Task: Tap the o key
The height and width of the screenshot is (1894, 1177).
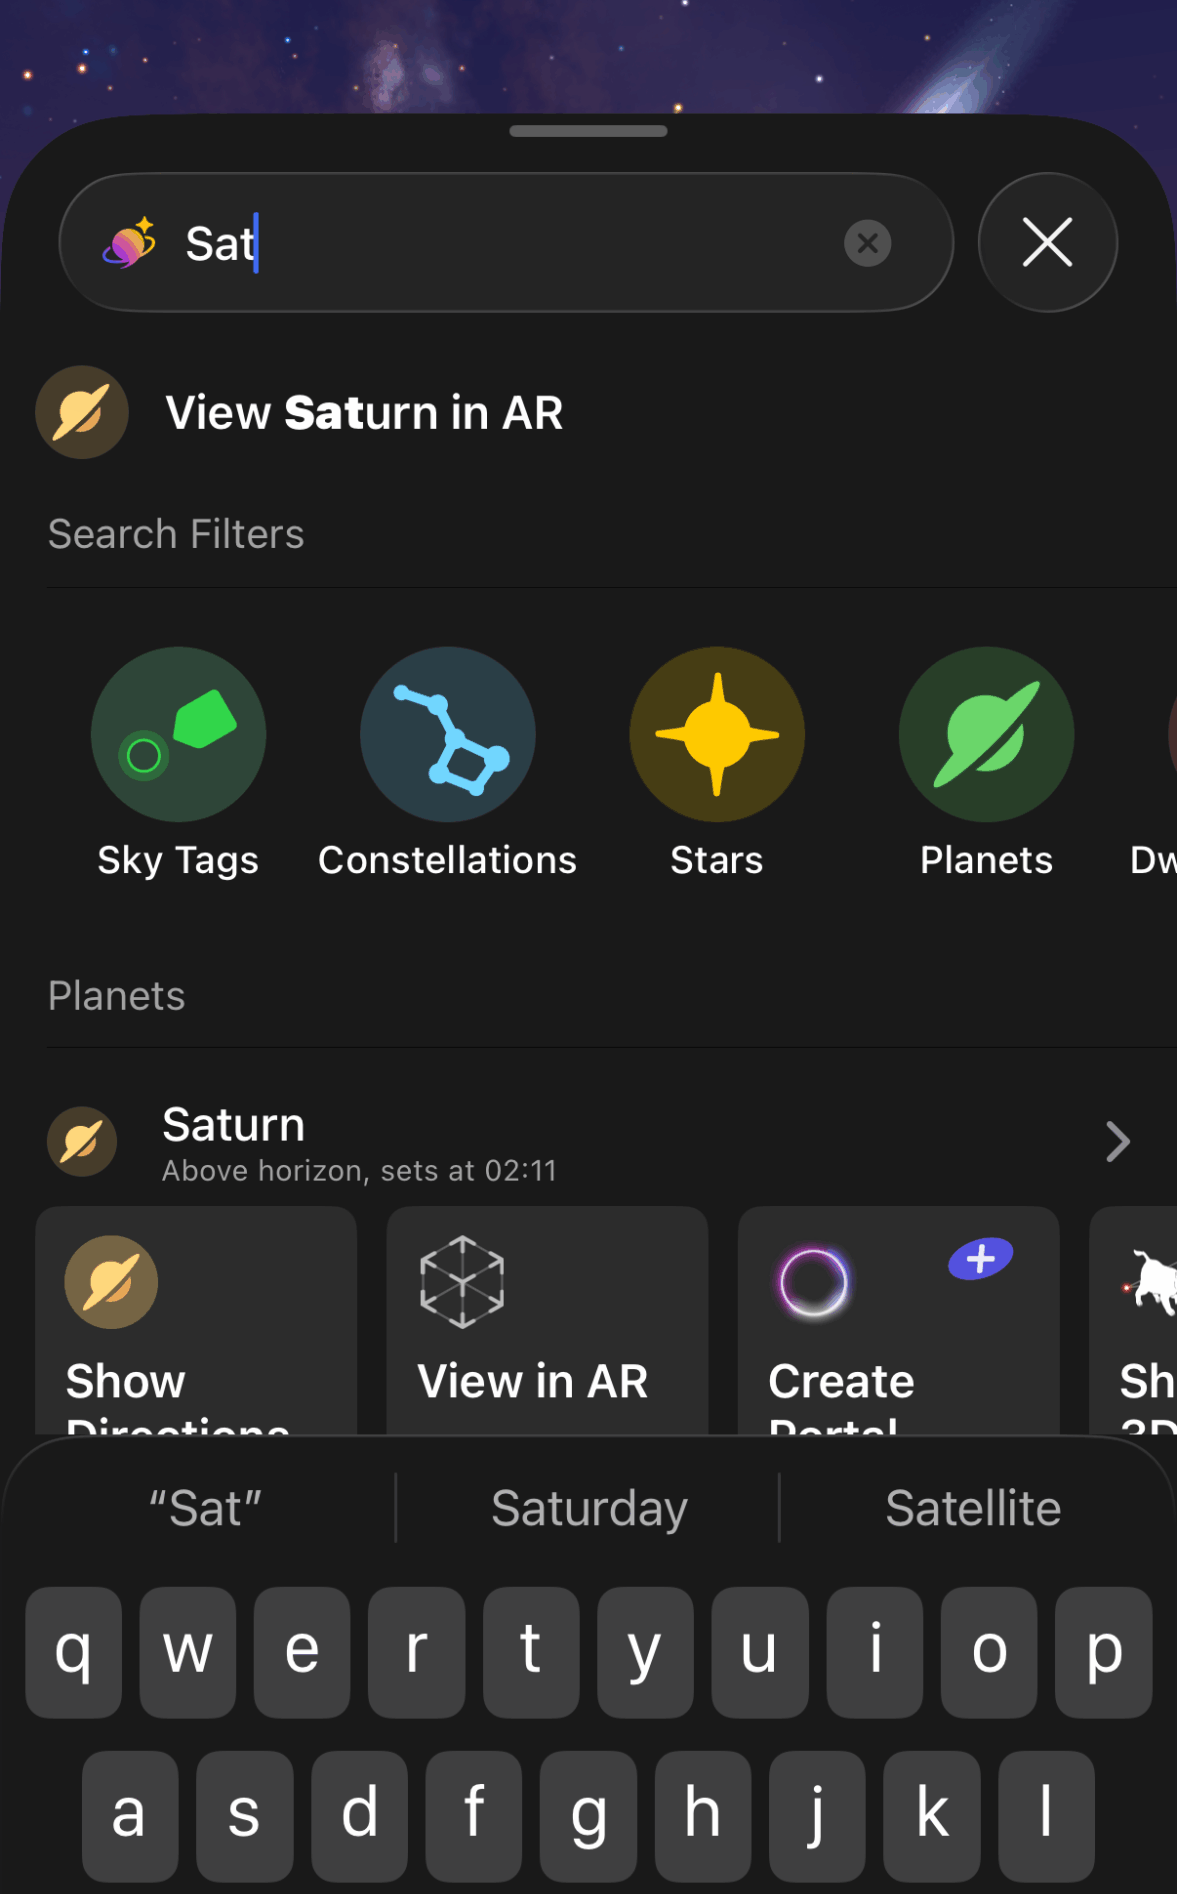Action: 989,1652
